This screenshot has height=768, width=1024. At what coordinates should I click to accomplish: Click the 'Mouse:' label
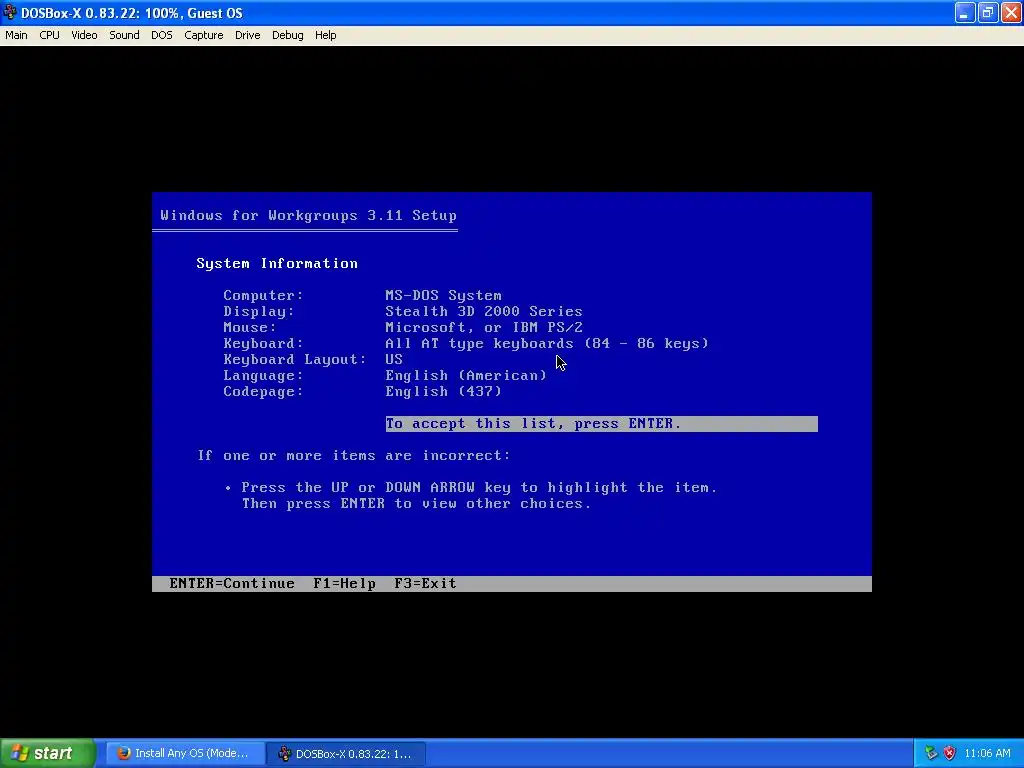(x=250, y=327)
